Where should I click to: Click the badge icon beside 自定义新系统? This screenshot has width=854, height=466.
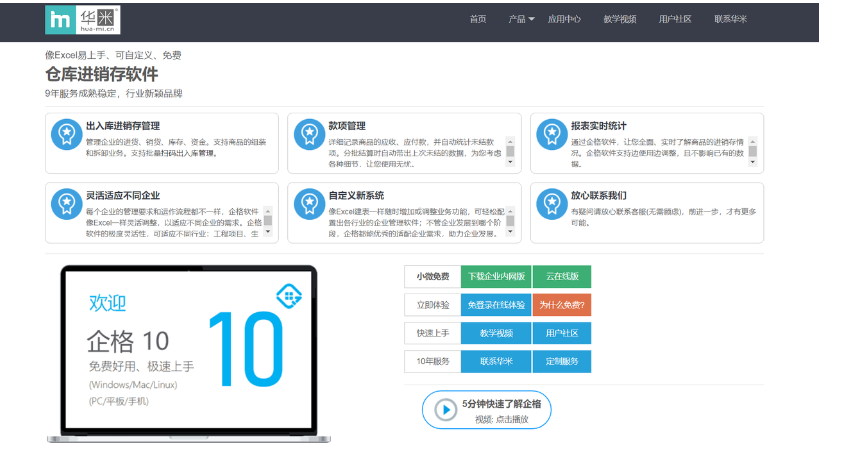(307, 203)
